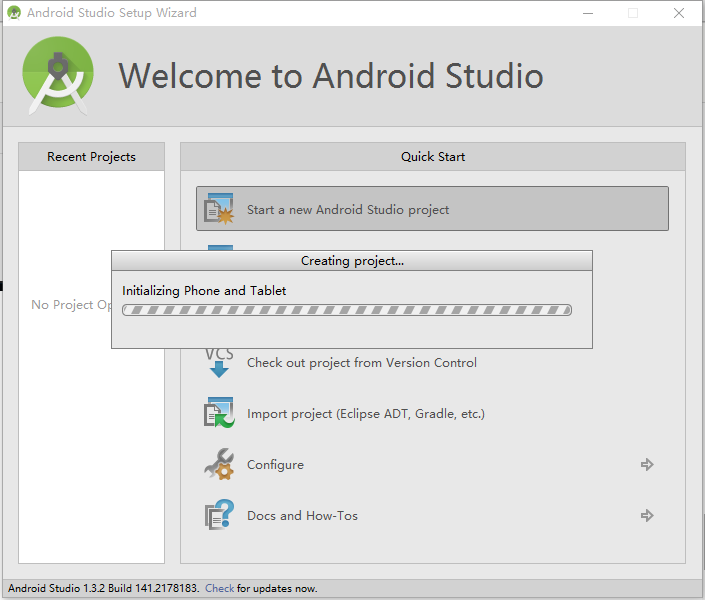The image size is (705, 600).
Task: Click 'Welcome to Android Studio' heading
Action: (331, 76)
